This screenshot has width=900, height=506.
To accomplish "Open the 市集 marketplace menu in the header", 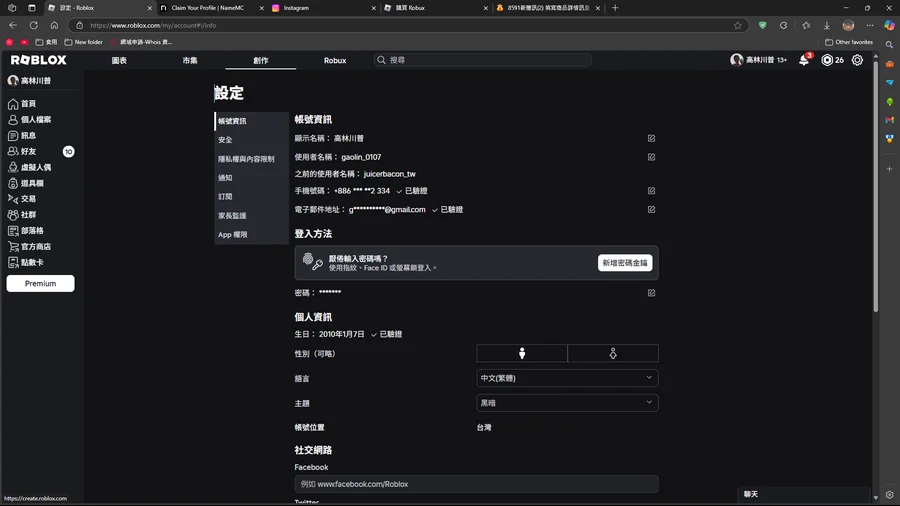I will coord(190,60).
